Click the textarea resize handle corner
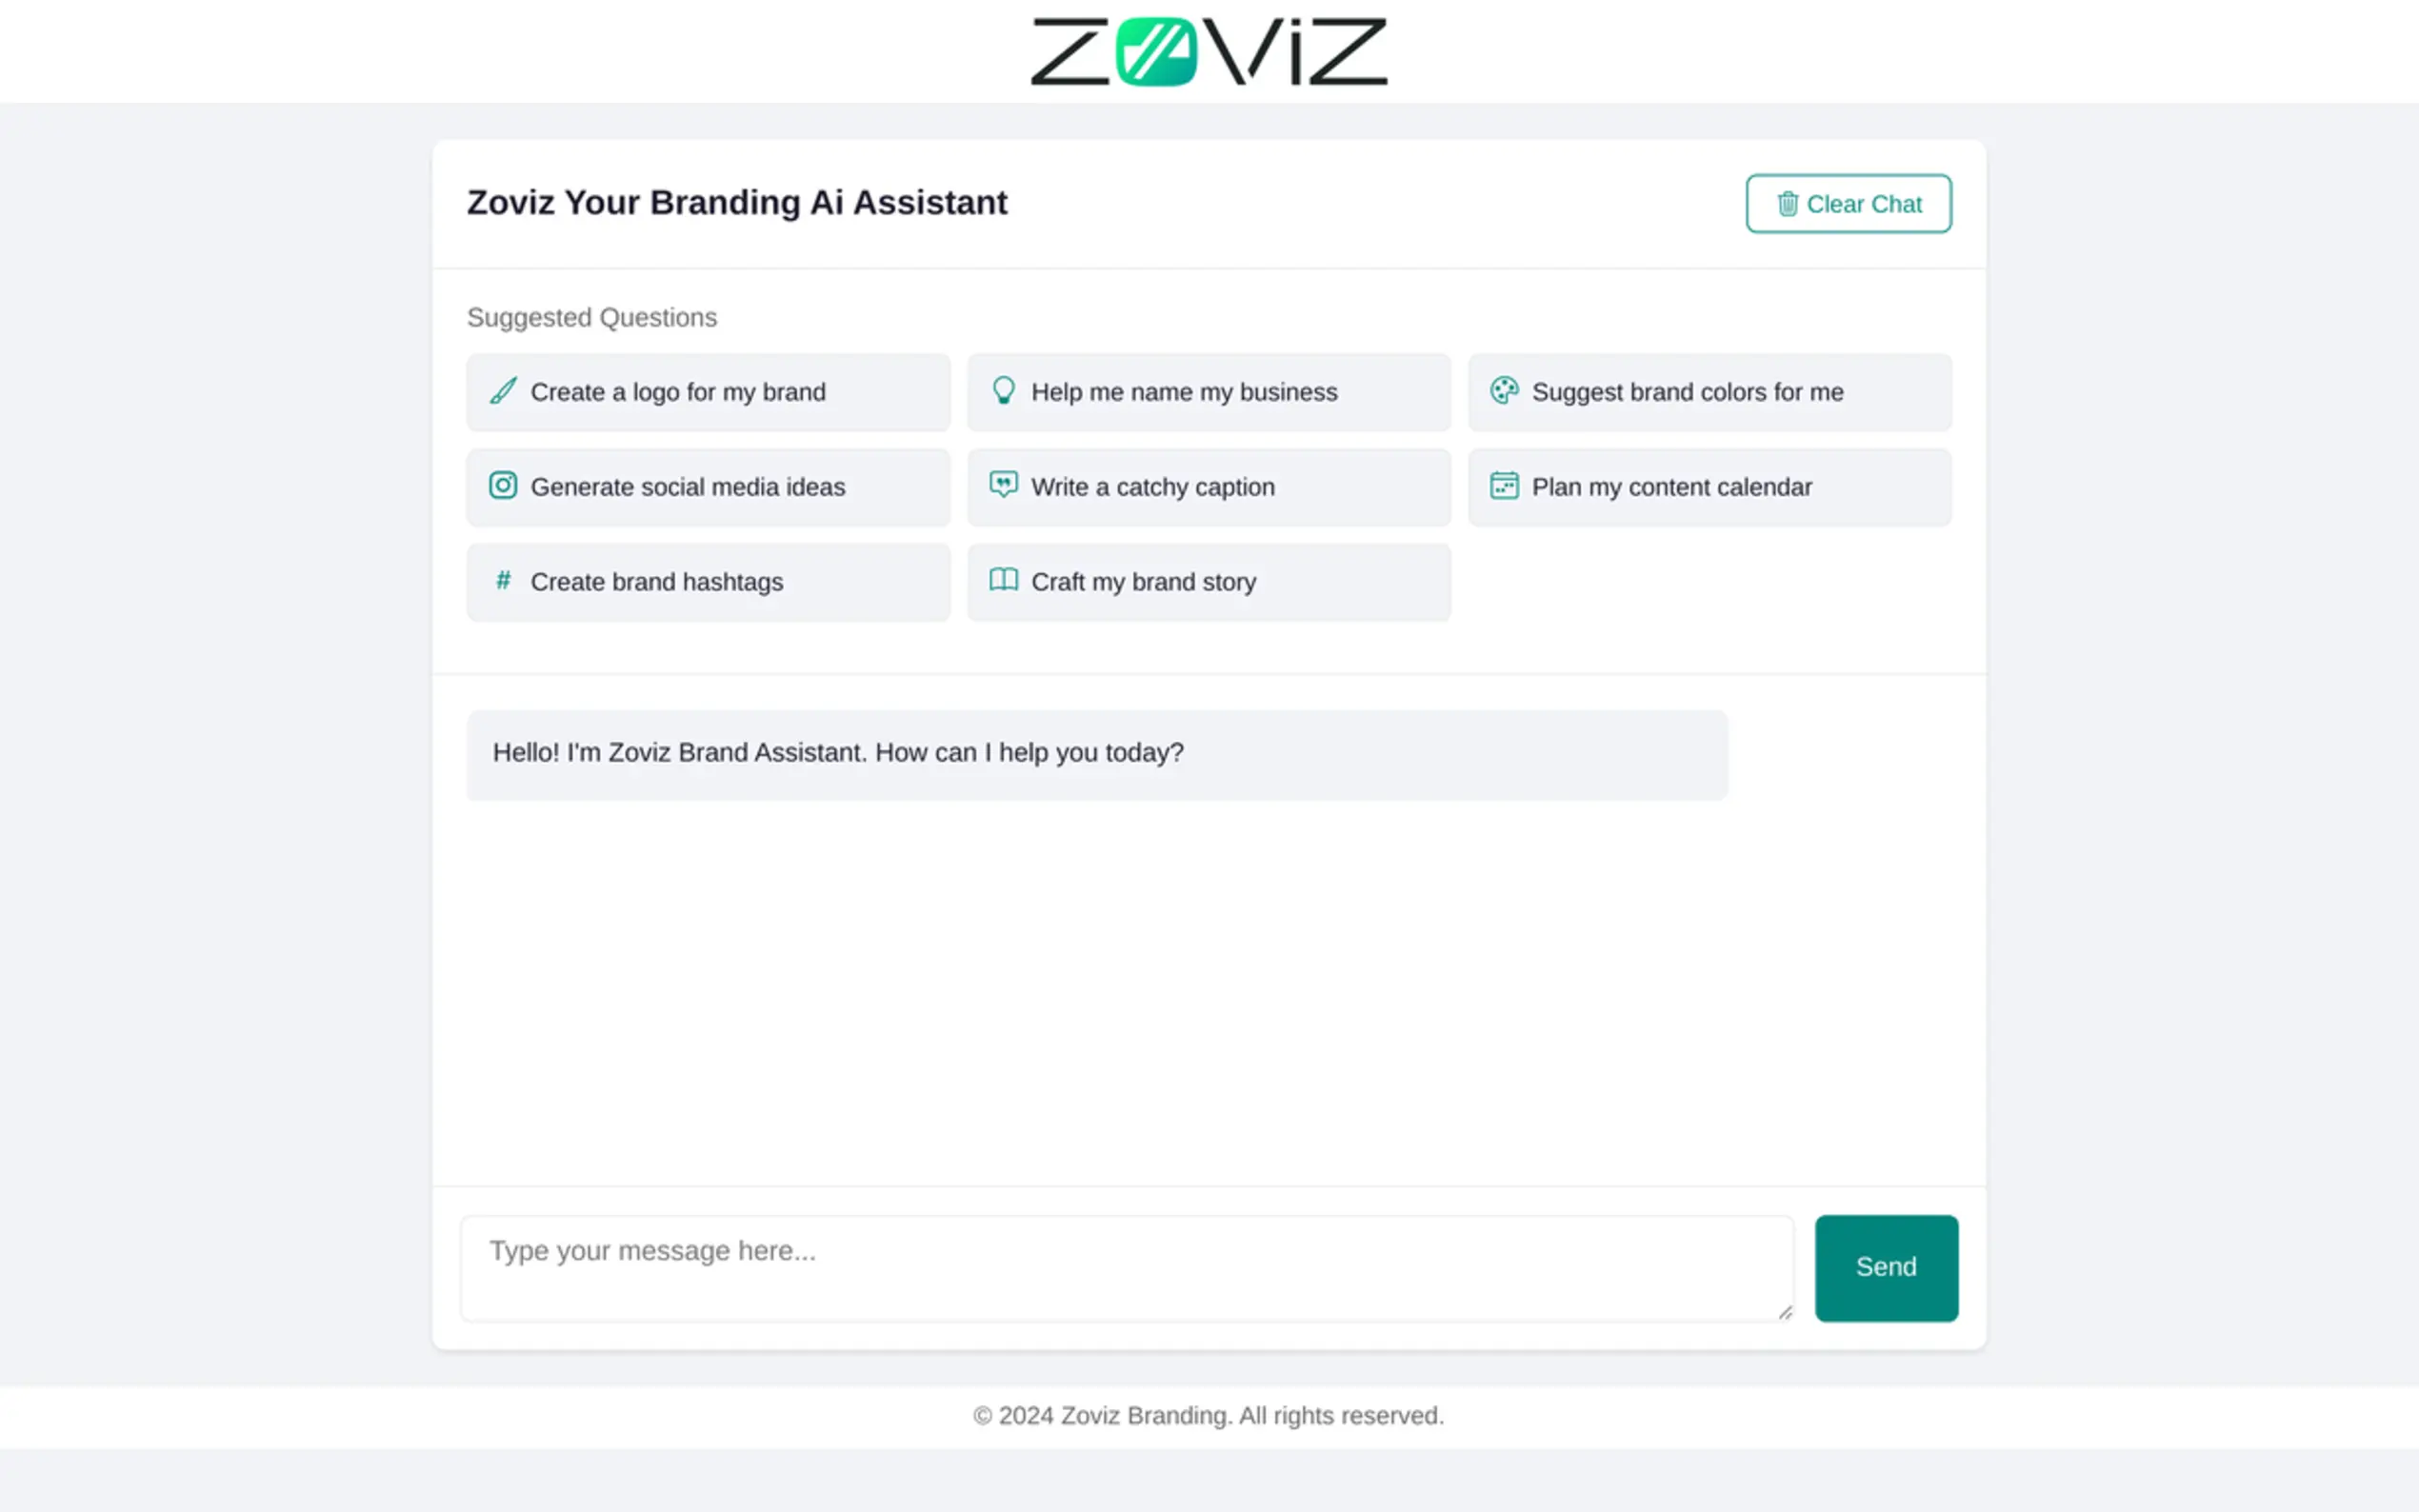The image size is (2419, 1512). [1785, 1313]
